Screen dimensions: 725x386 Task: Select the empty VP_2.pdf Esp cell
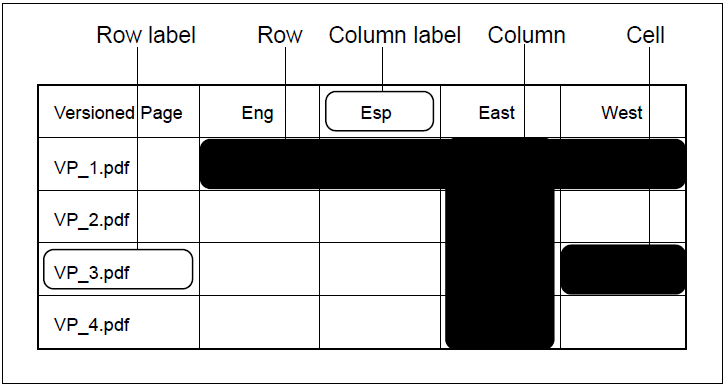click(380, 216)
